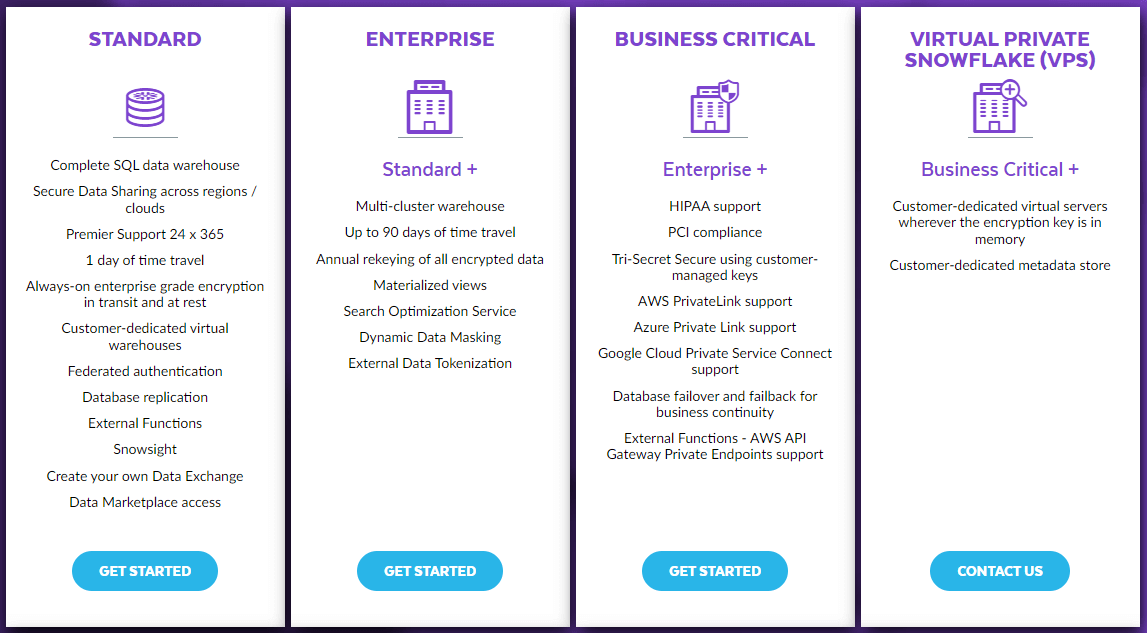Screen dimensions: 1147x633
Task: Open the Standard + feature link
Action: pos(429,169)
